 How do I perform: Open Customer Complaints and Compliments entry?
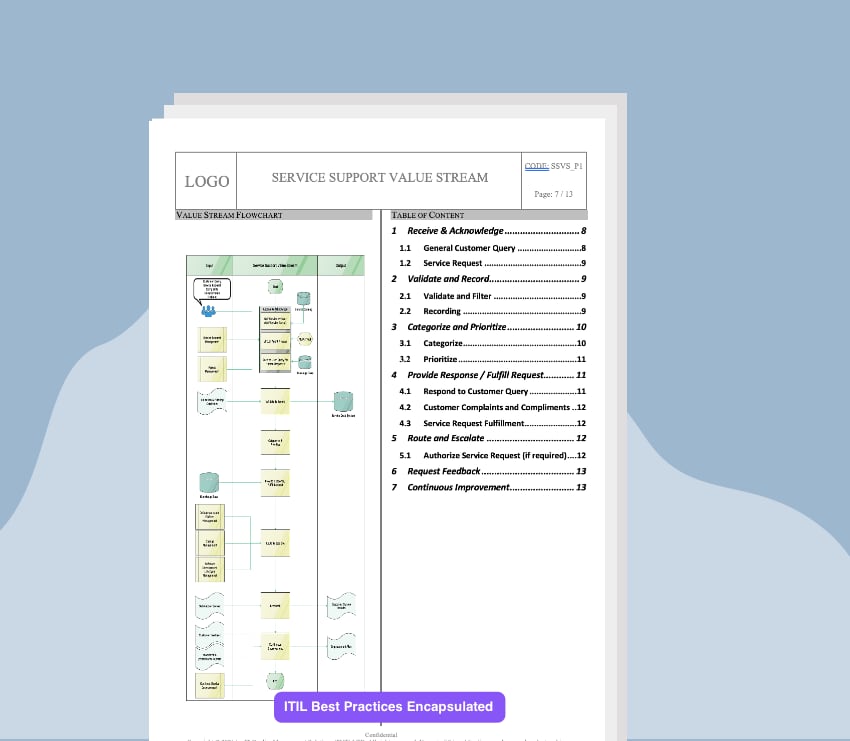pyautogui.click(x=491, y=407)
